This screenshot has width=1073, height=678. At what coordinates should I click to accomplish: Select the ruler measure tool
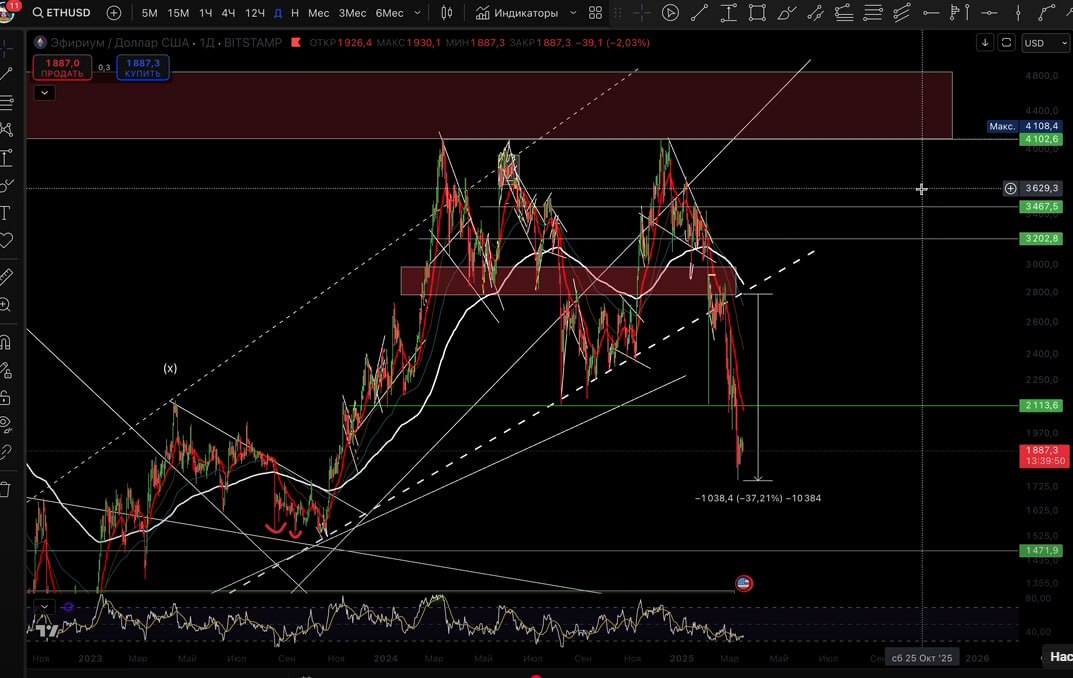click(6, 277)
